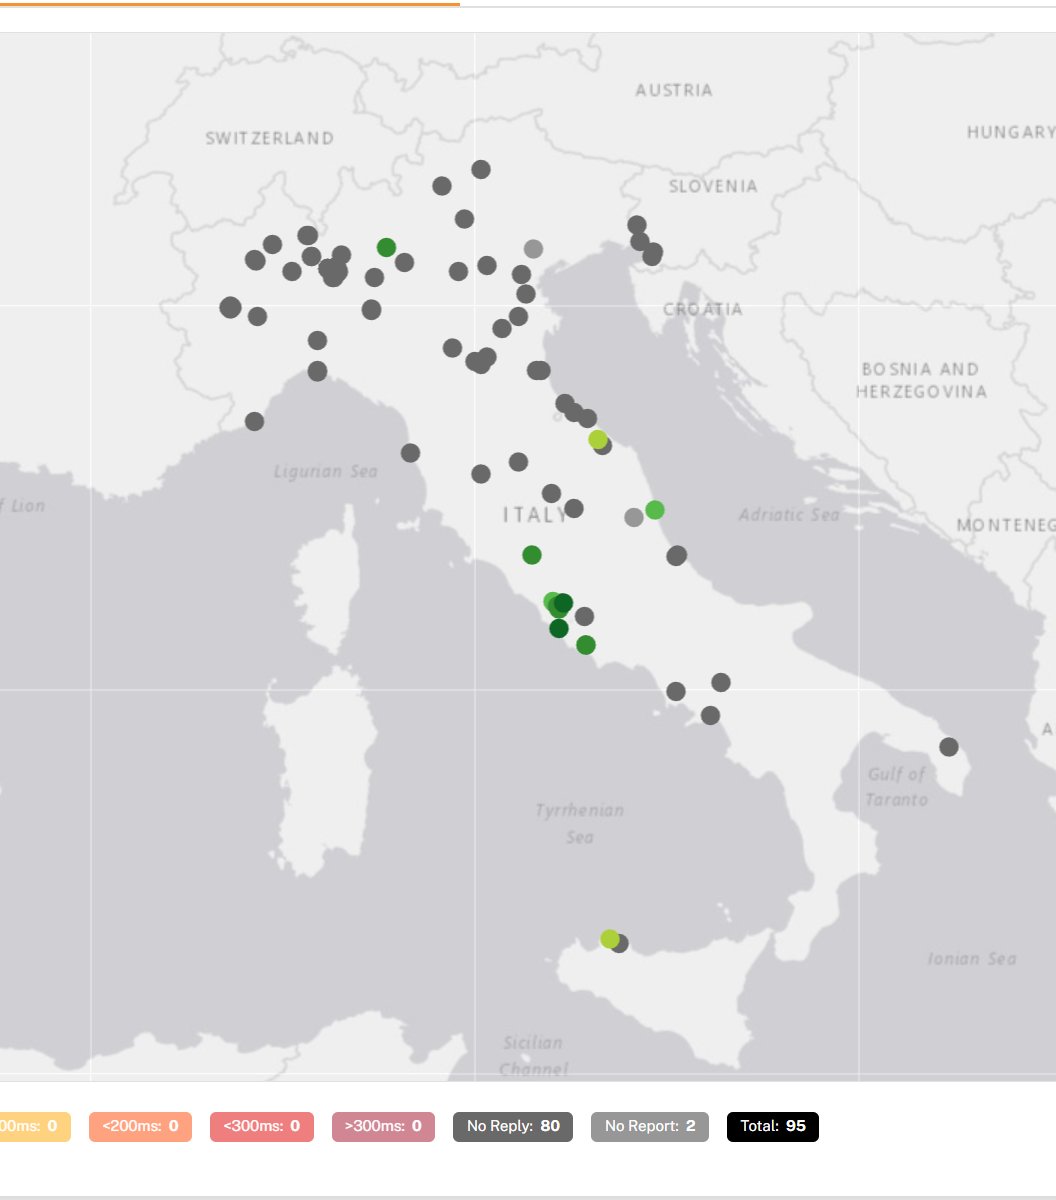The width and height of the screenshot is (1056, 1200).
Task: Click the southernmost of the three gray dots near Naples
Action: pos(710,715)
